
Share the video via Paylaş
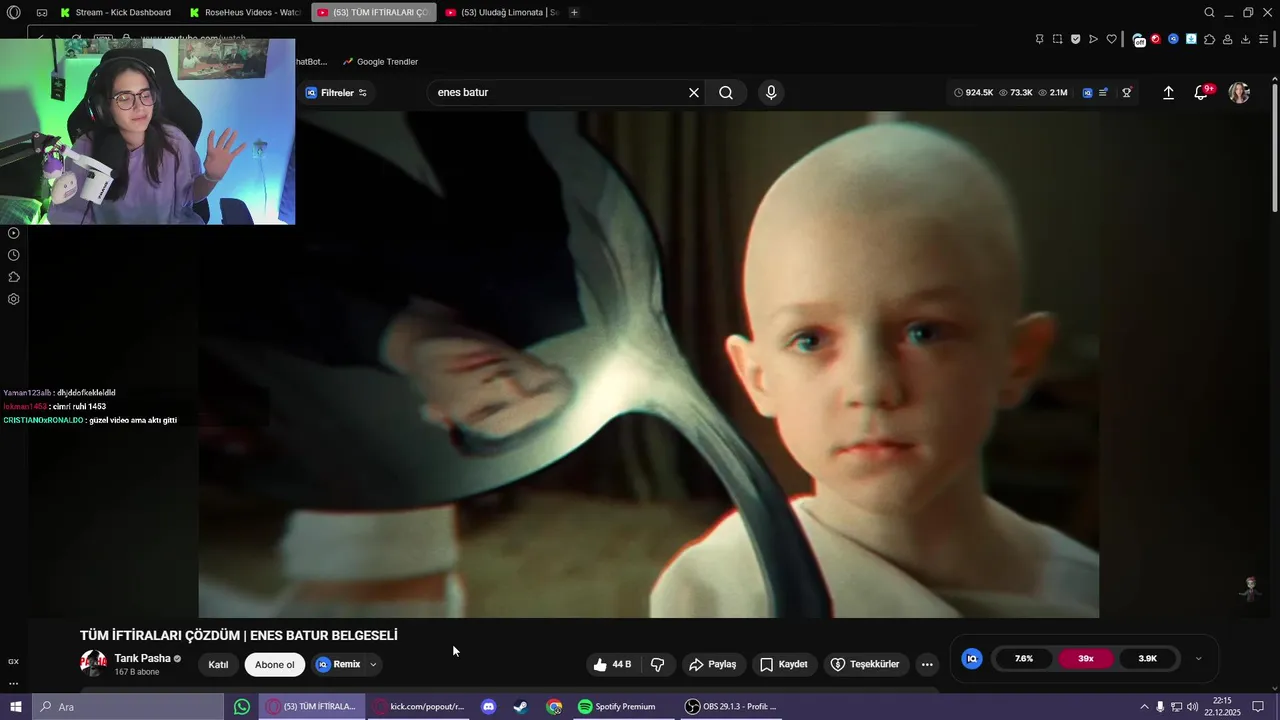[713, 664]
